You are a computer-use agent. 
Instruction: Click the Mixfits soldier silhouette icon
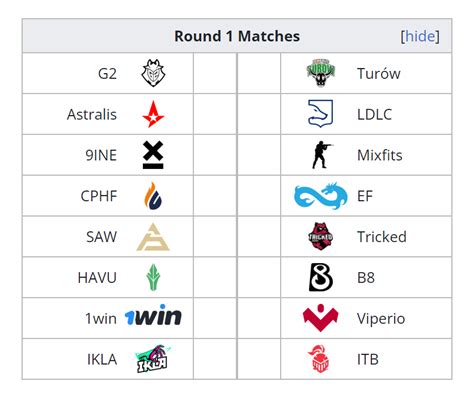[x=322, y=155]
